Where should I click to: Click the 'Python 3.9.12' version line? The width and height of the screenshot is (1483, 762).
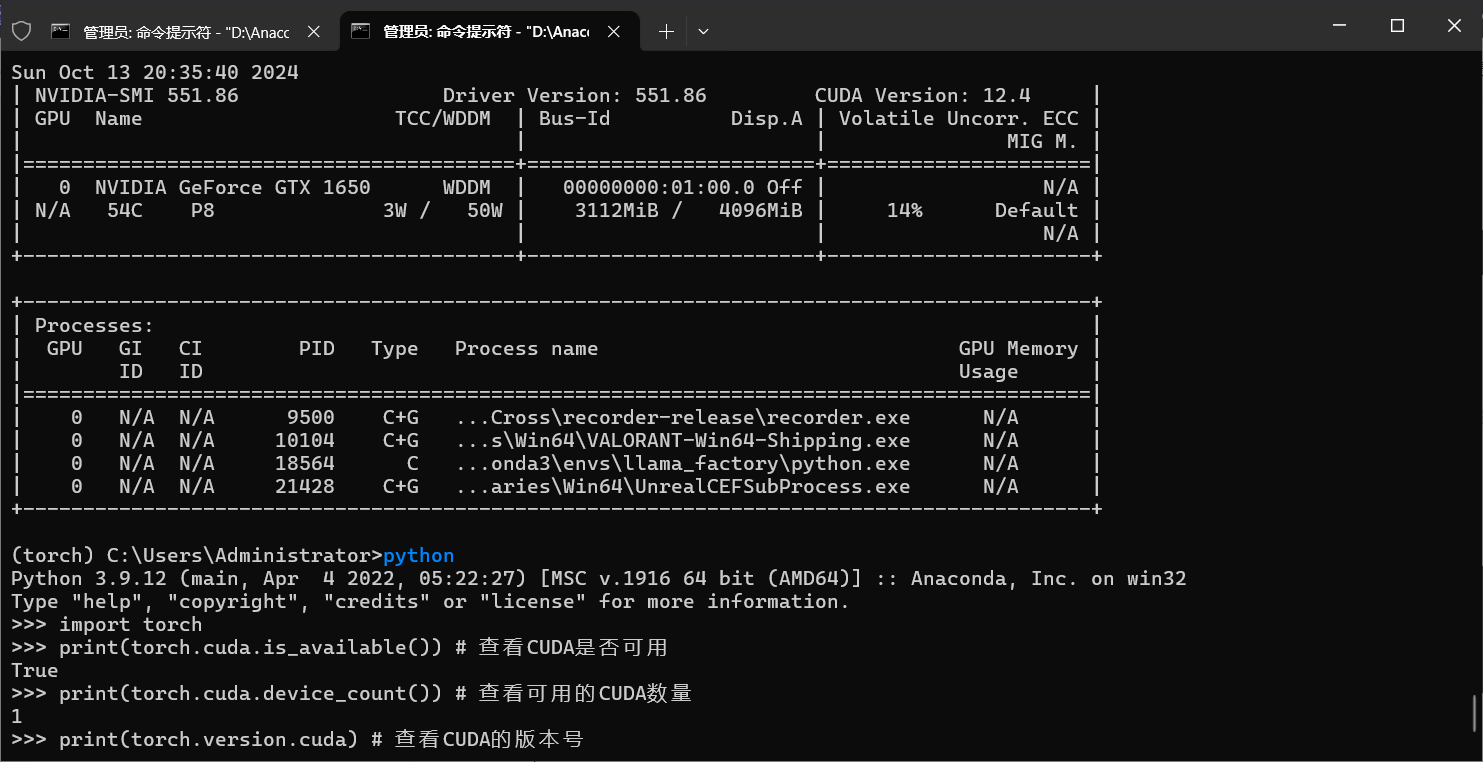[x=599, y=578]
